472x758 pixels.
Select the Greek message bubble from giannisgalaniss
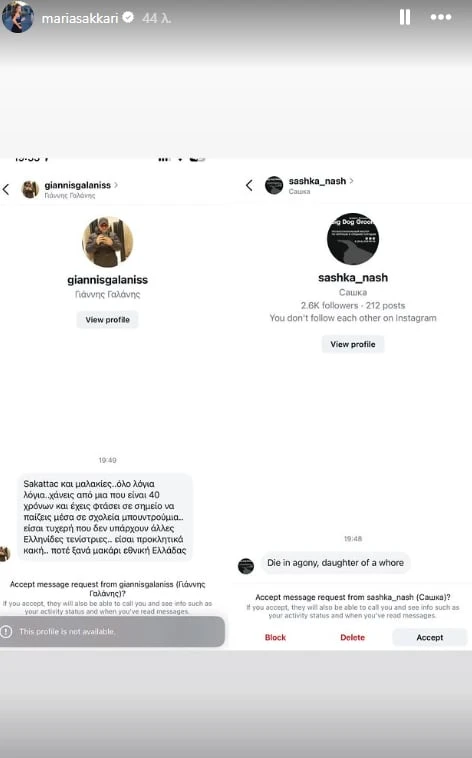[x=105, y=517]
